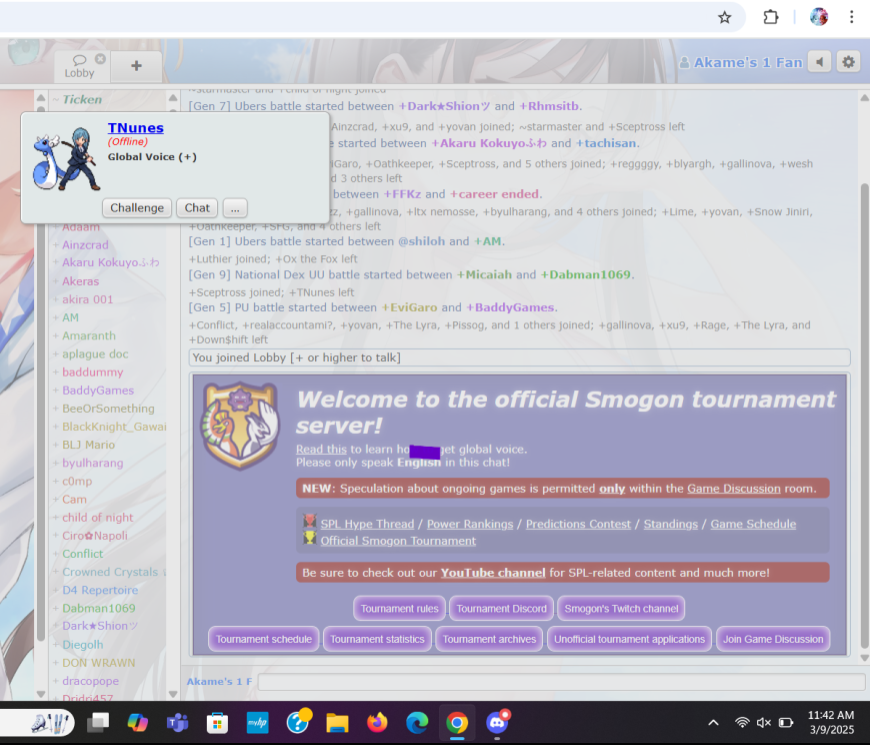Open Microsoft Store from the taskbar
Viewport: 870px width, 745px height.
[x=217, y=722]
